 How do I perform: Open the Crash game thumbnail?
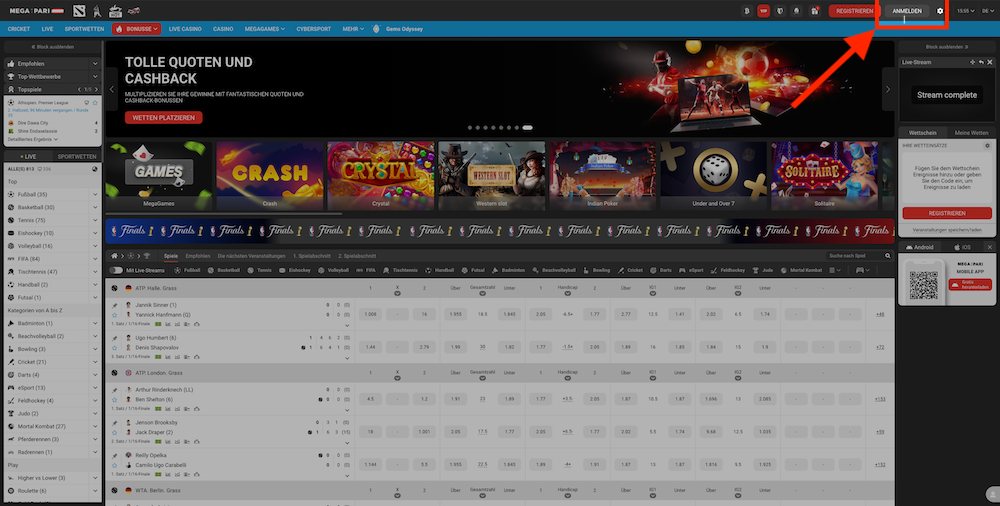tap(270, 175)
